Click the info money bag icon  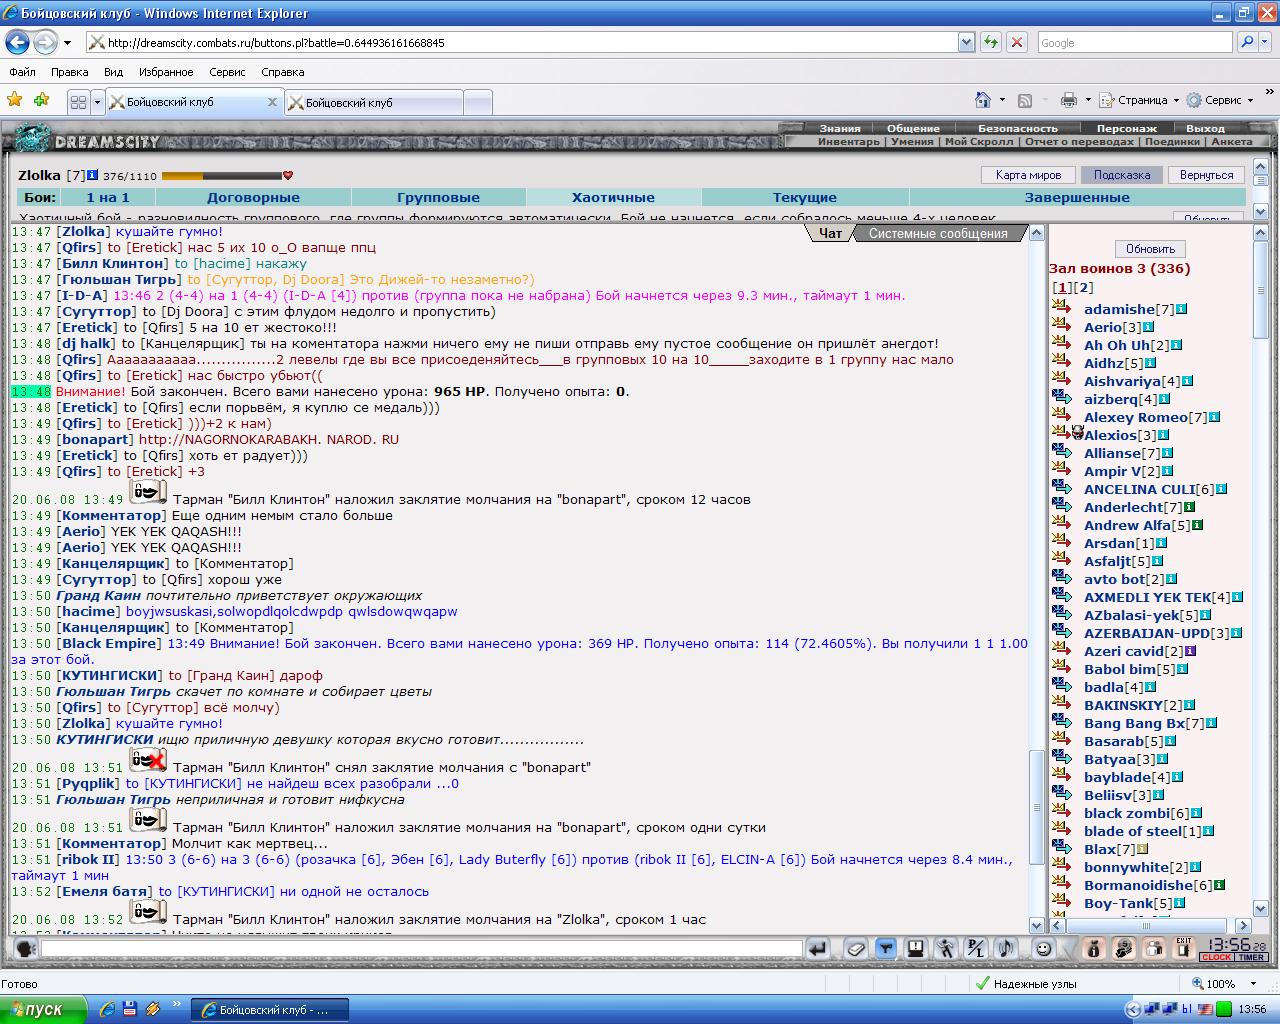(1093, 948)
